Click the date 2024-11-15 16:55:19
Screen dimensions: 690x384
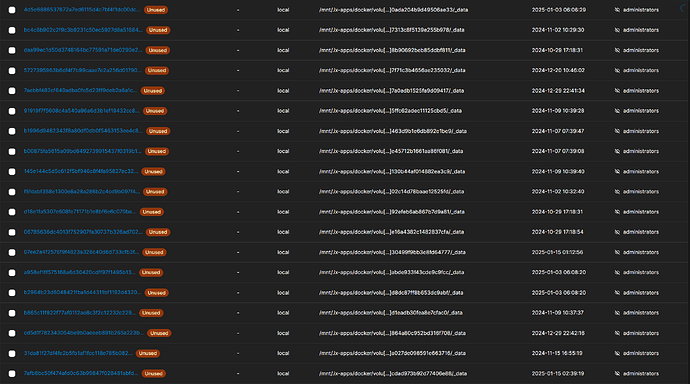[557, 353]
